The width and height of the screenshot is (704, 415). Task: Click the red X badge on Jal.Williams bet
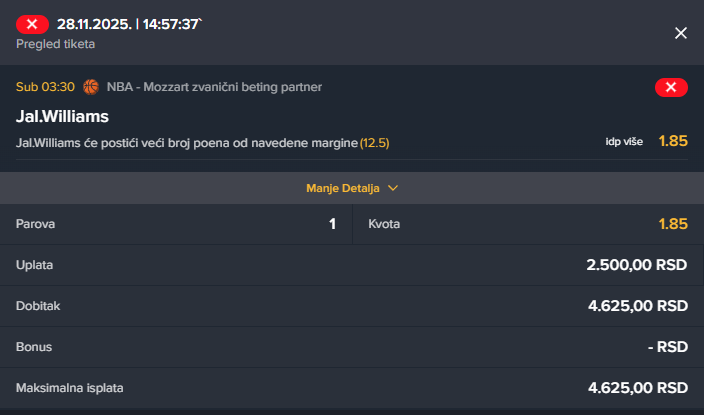tap(670, 88)
